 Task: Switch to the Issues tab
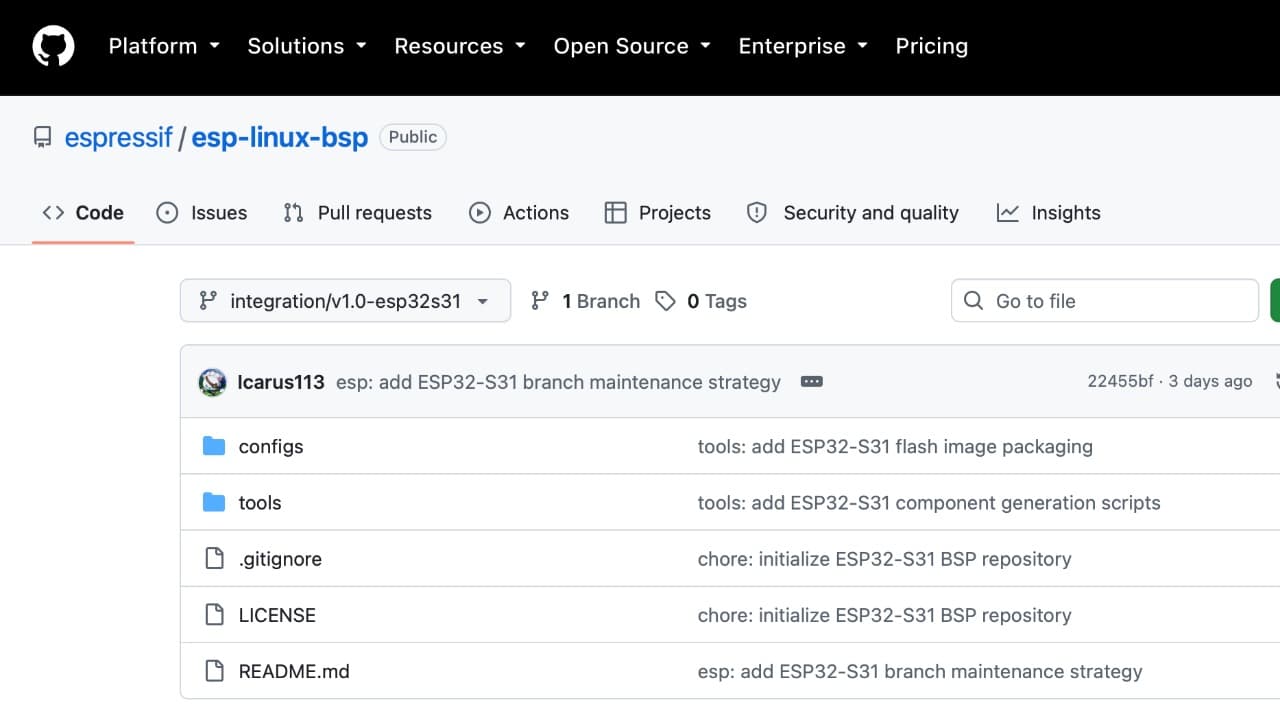(202, 213)
